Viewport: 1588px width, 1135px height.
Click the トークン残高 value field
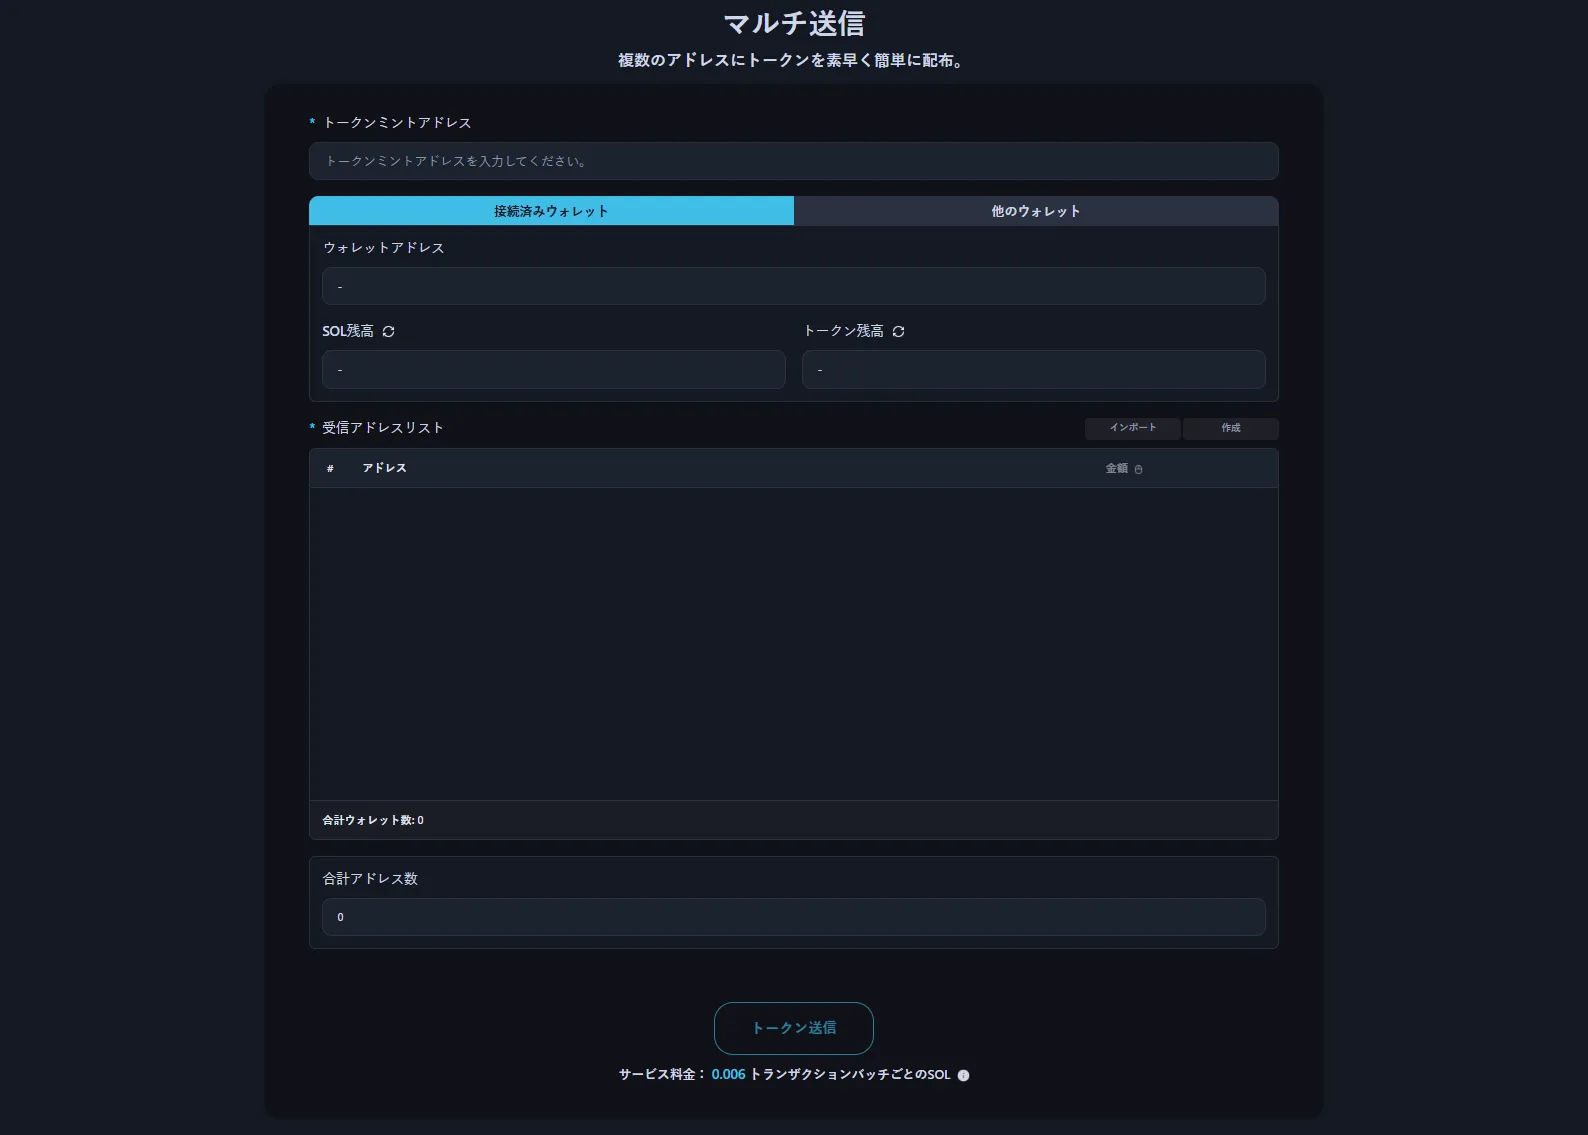pyautogui.click(x=1033, y=370)
